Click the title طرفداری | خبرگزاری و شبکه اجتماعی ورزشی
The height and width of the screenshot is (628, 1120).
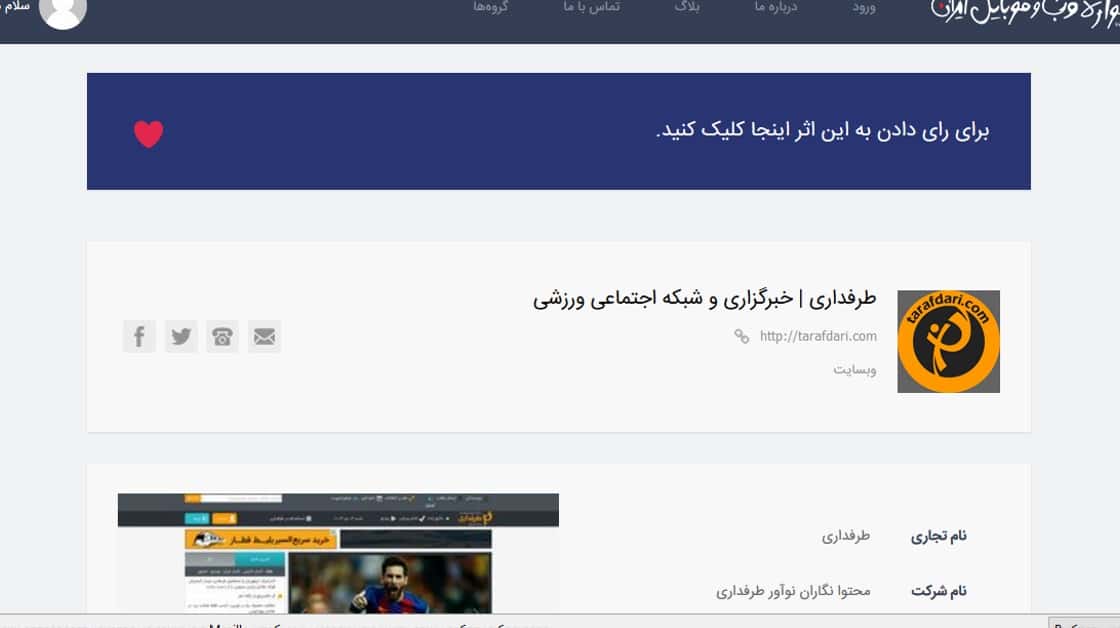click(704, 298)
